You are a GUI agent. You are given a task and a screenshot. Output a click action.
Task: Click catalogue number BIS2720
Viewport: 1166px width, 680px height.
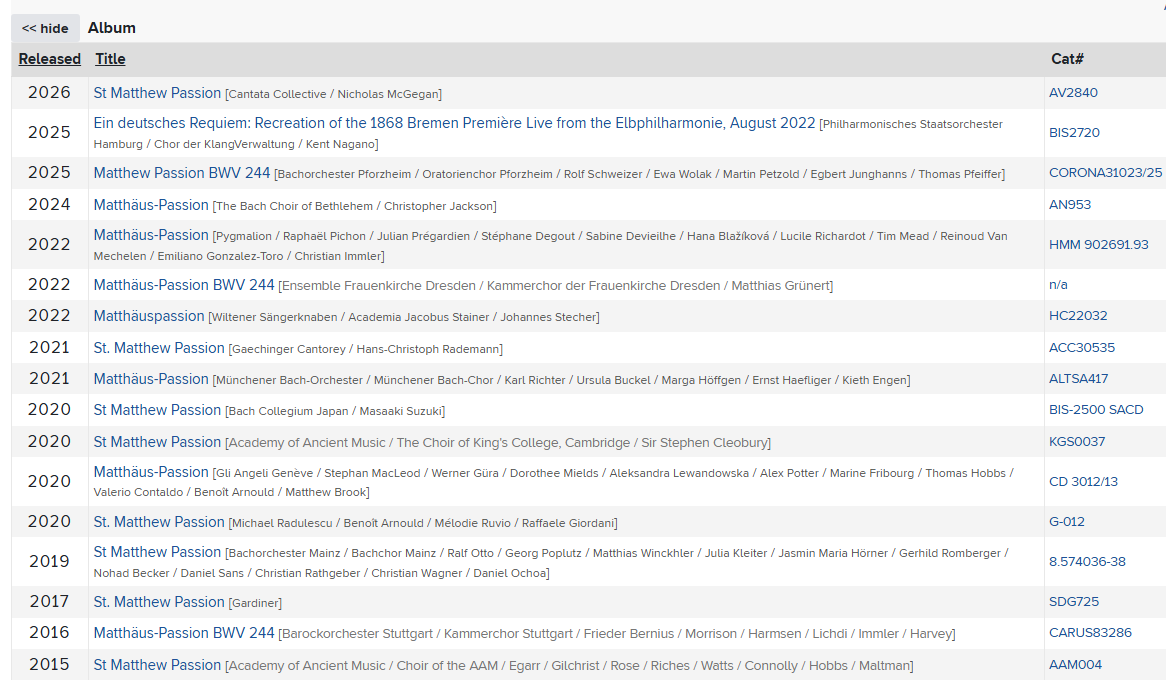click(x=1074, y=132)
